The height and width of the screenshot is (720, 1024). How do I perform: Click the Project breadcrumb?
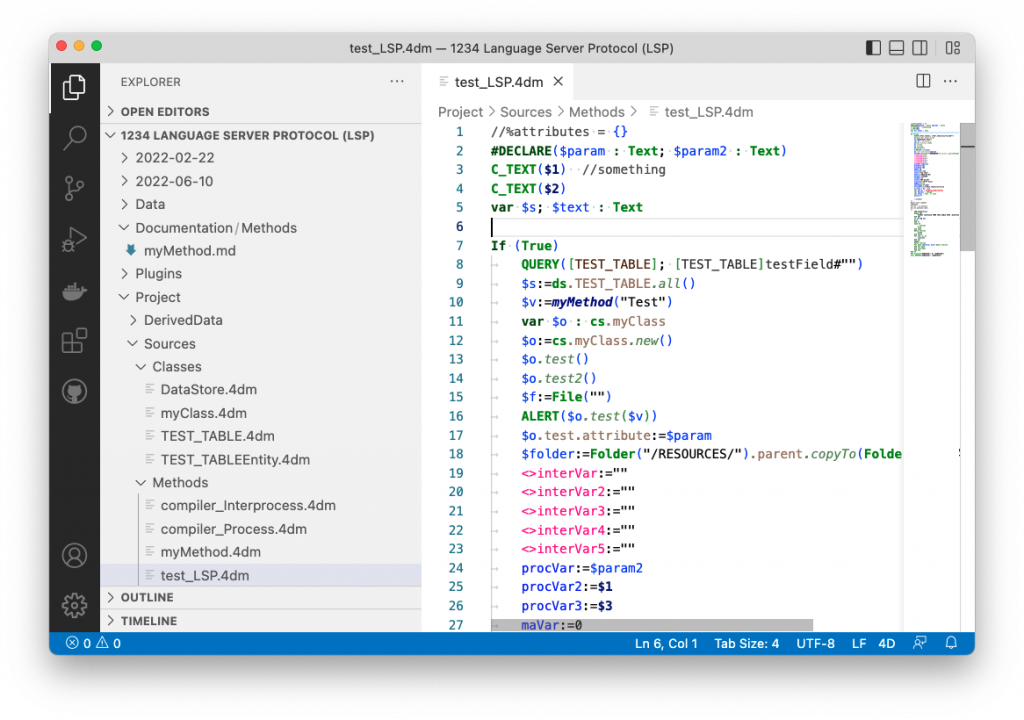pos(460,112)
